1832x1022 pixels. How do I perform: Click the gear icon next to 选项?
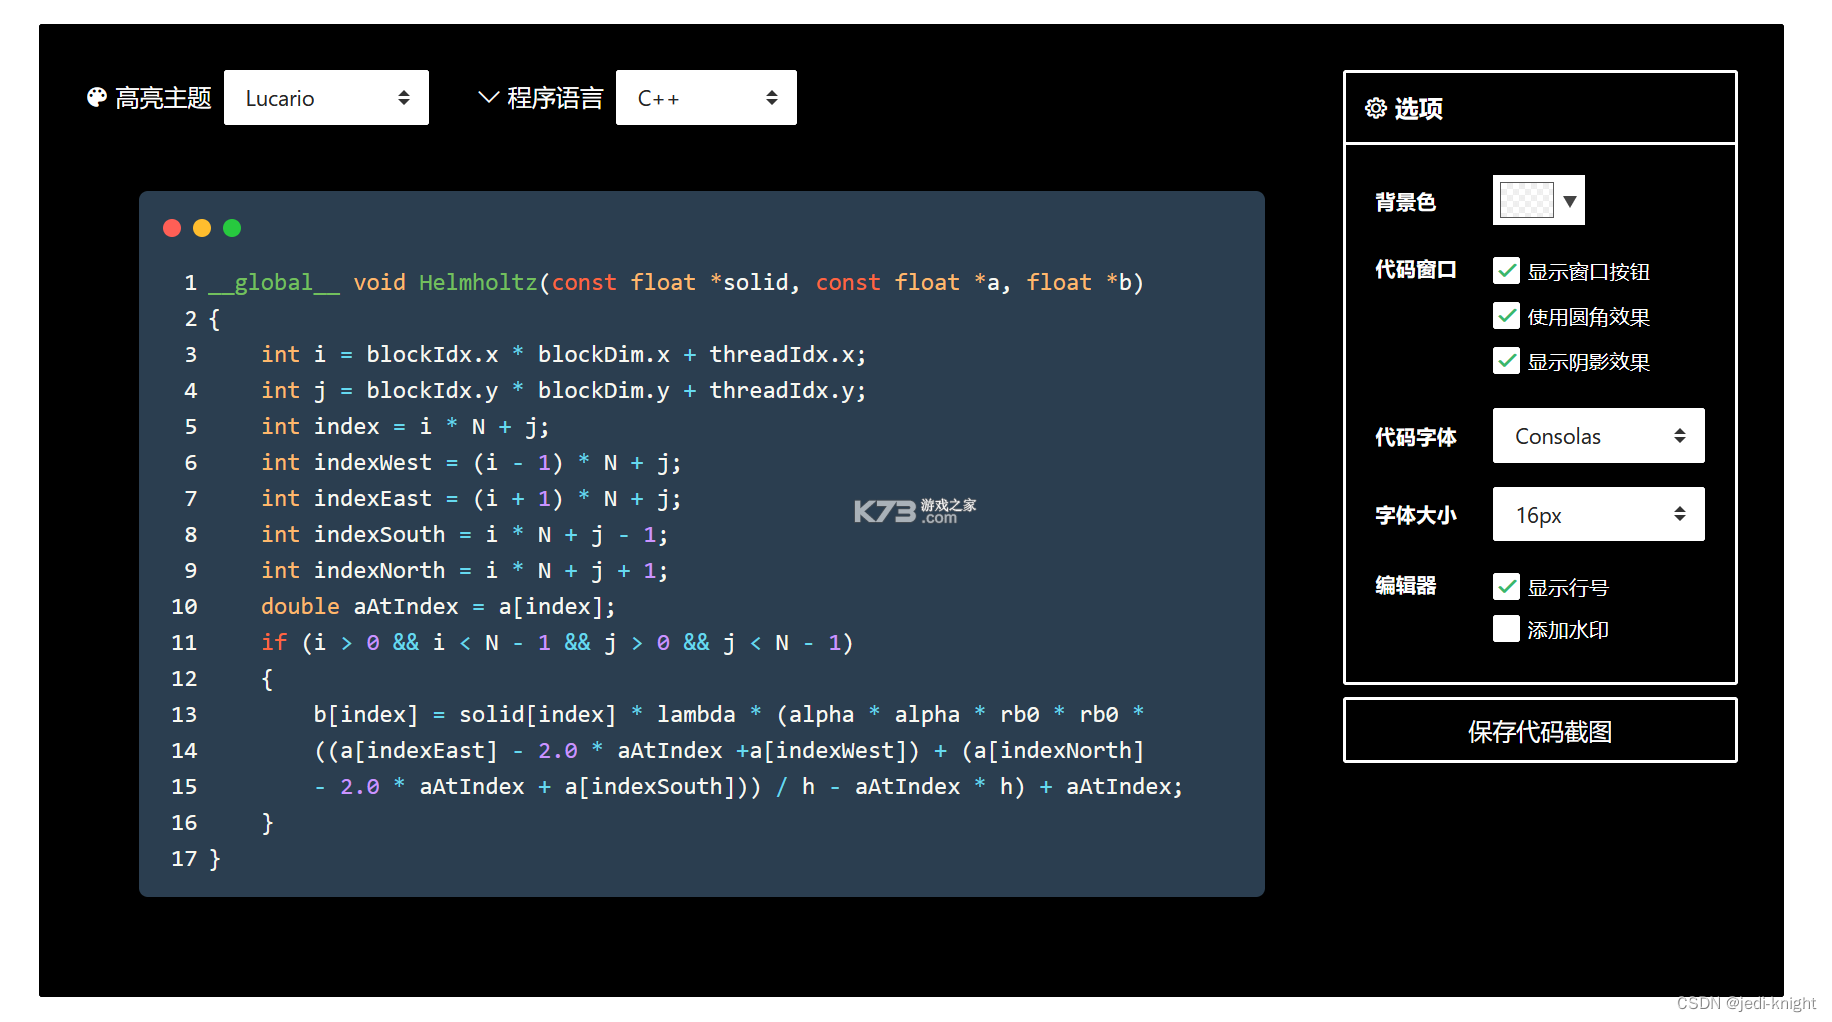coord(1376,108)
